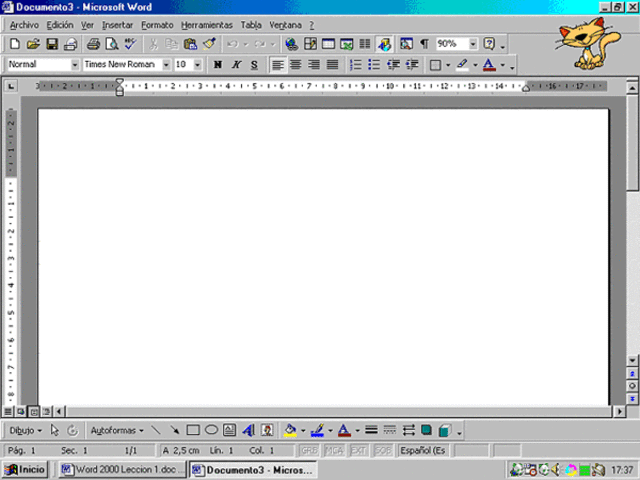Select the Rectangle drawing tool
The image size is (640, 480).
tap(193, 430)
